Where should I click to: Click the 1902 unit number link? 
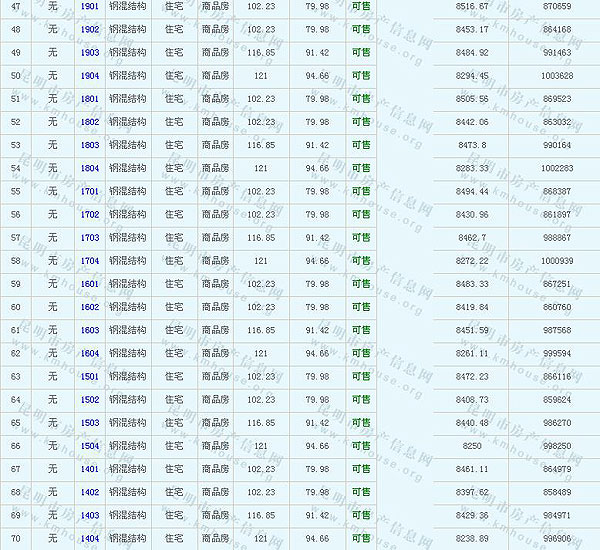tap(90, 29)
